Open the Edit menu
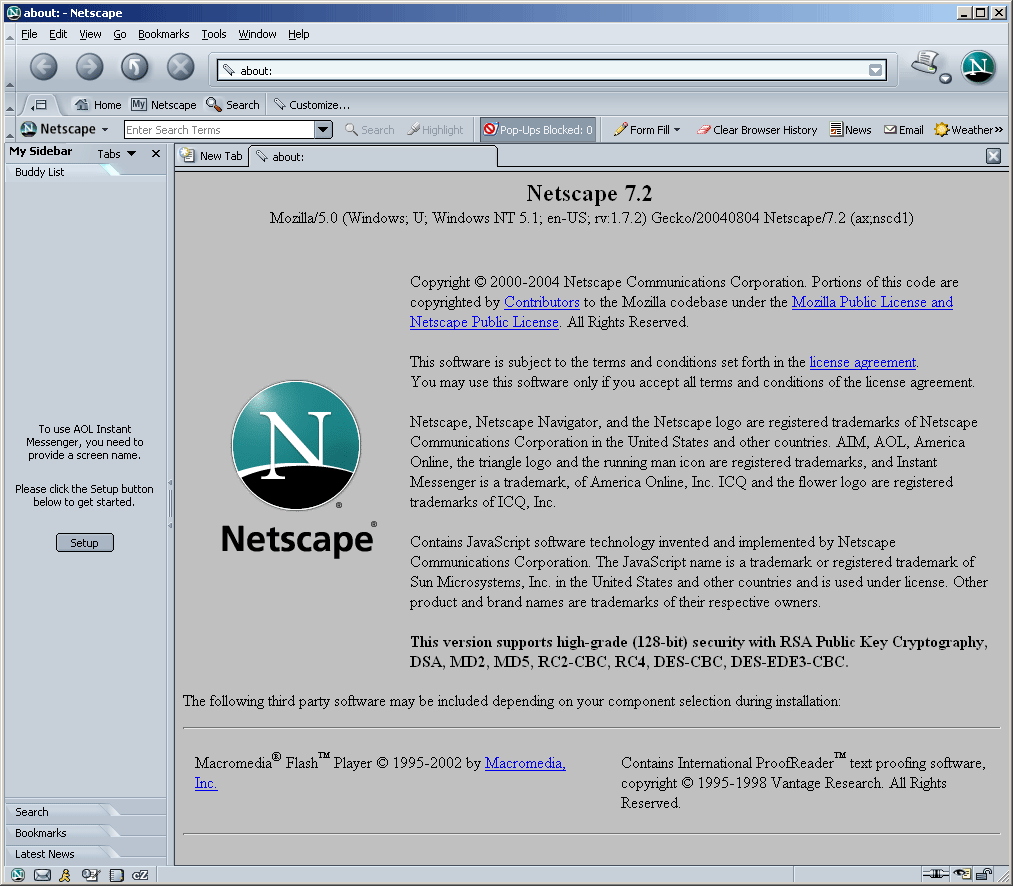The width and height of the screenshot is (1013, 886). click(57, 34)
